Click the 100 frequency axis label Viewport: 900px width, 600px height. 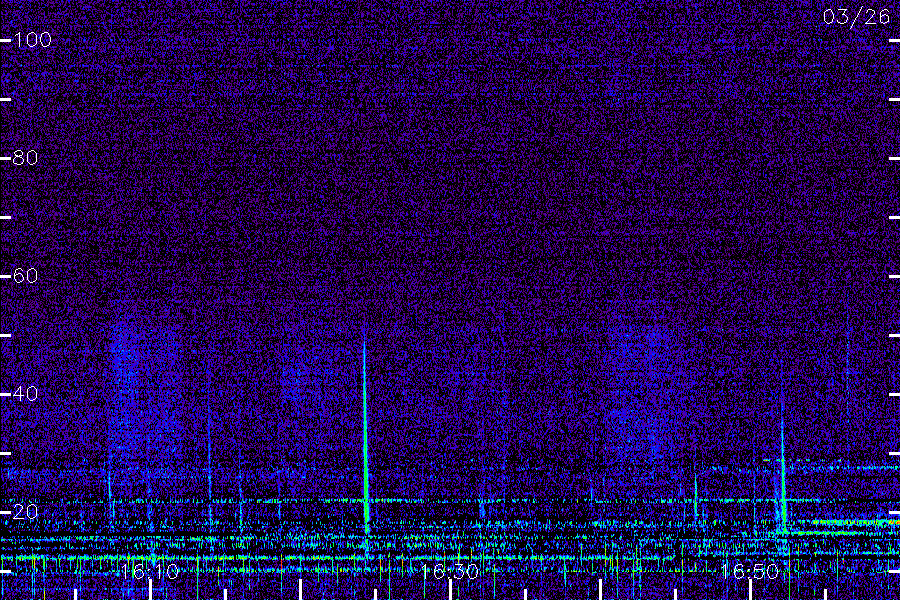pos(32,40)
